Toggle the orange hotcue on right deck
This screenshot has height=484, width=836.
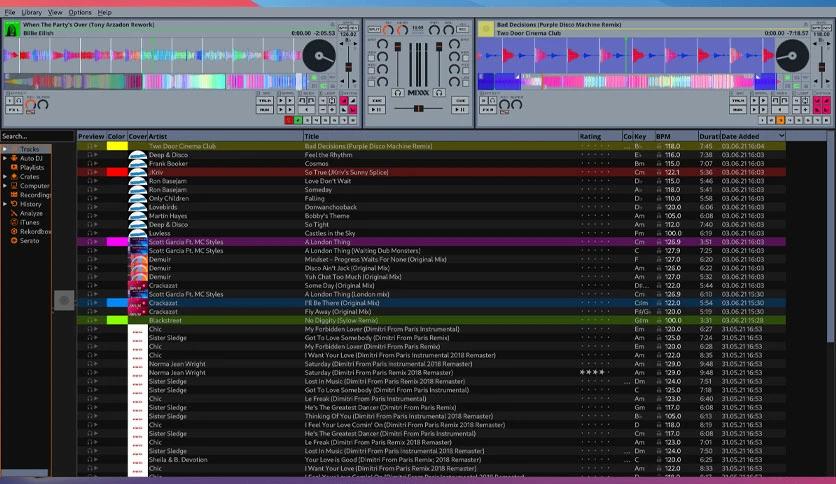(781, 120)
